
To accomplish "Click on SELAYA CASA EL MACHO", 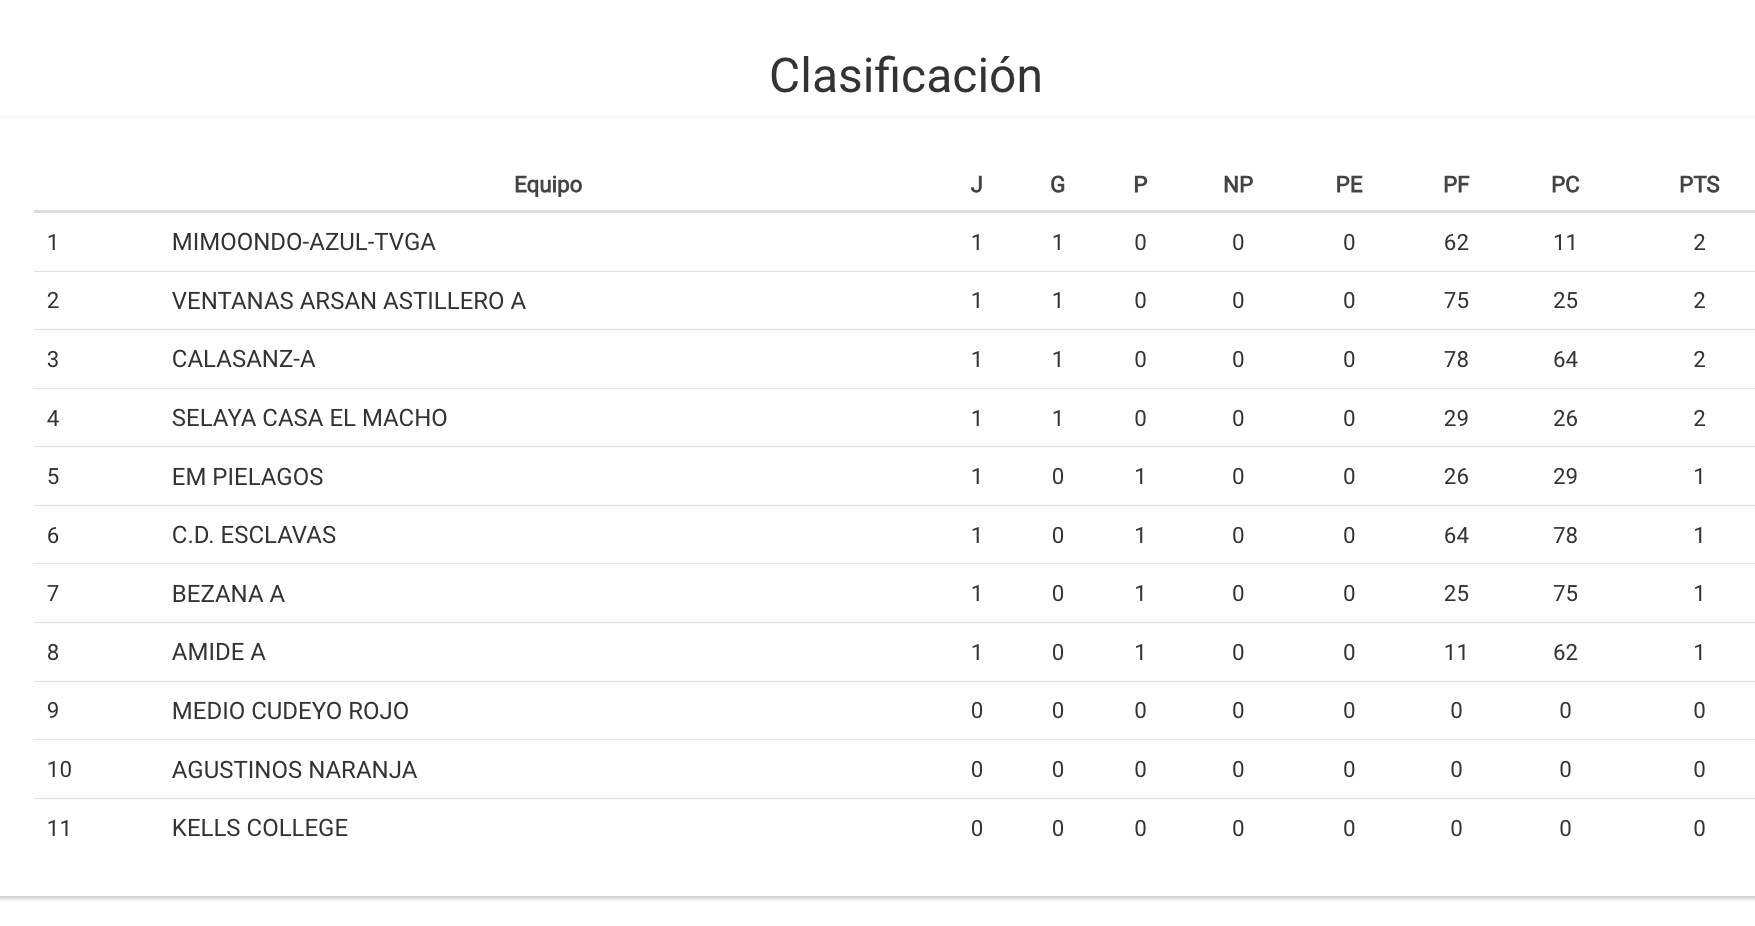I will pyautogui.click(x=309, y=418).
